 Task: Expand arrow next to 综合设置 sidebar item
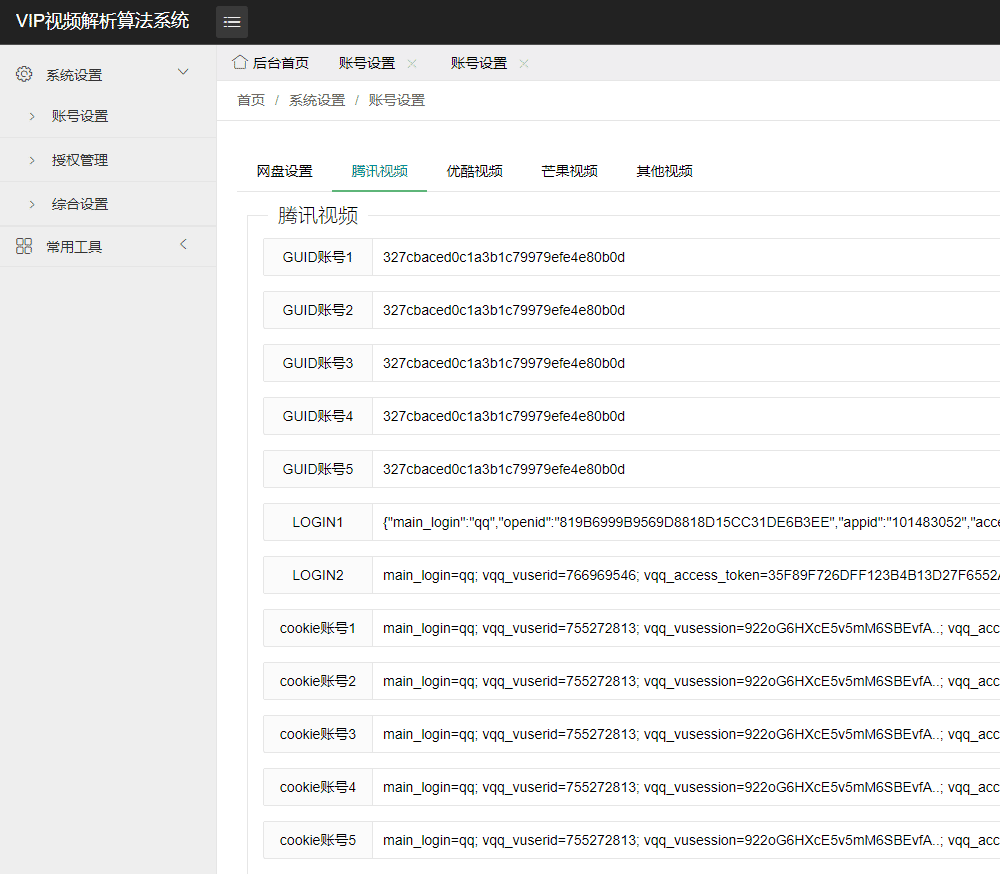click(x=32, y=204)
